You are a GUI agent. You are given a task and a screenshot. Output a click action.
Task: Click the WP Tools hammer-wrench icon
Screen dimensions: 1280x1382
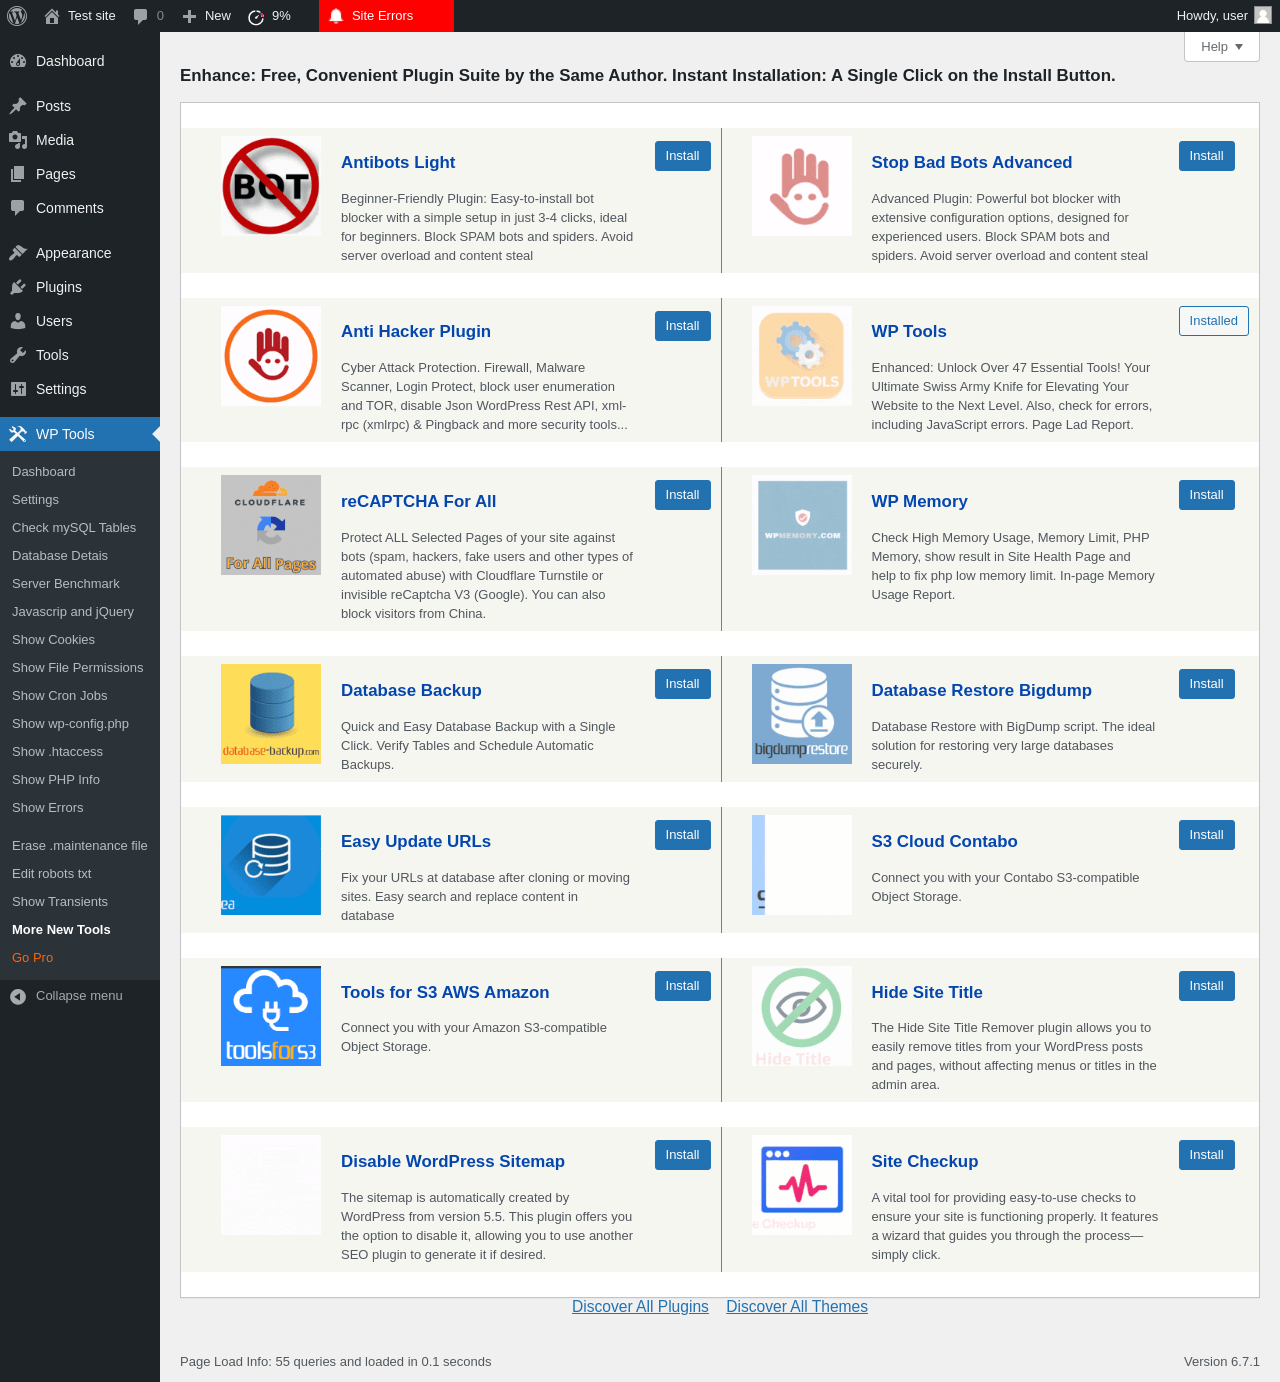(x=18, y=434)
